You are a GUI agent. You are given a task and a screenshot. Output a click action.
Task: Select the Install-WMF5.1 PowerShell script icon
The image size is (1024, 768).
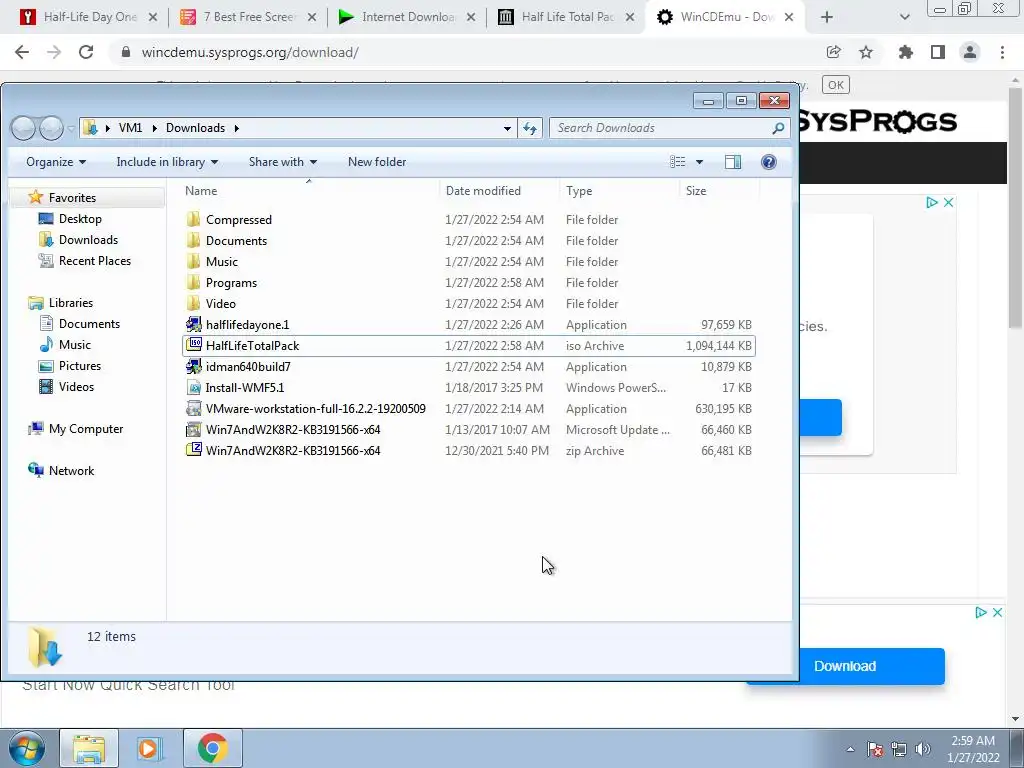pos(194,387)
